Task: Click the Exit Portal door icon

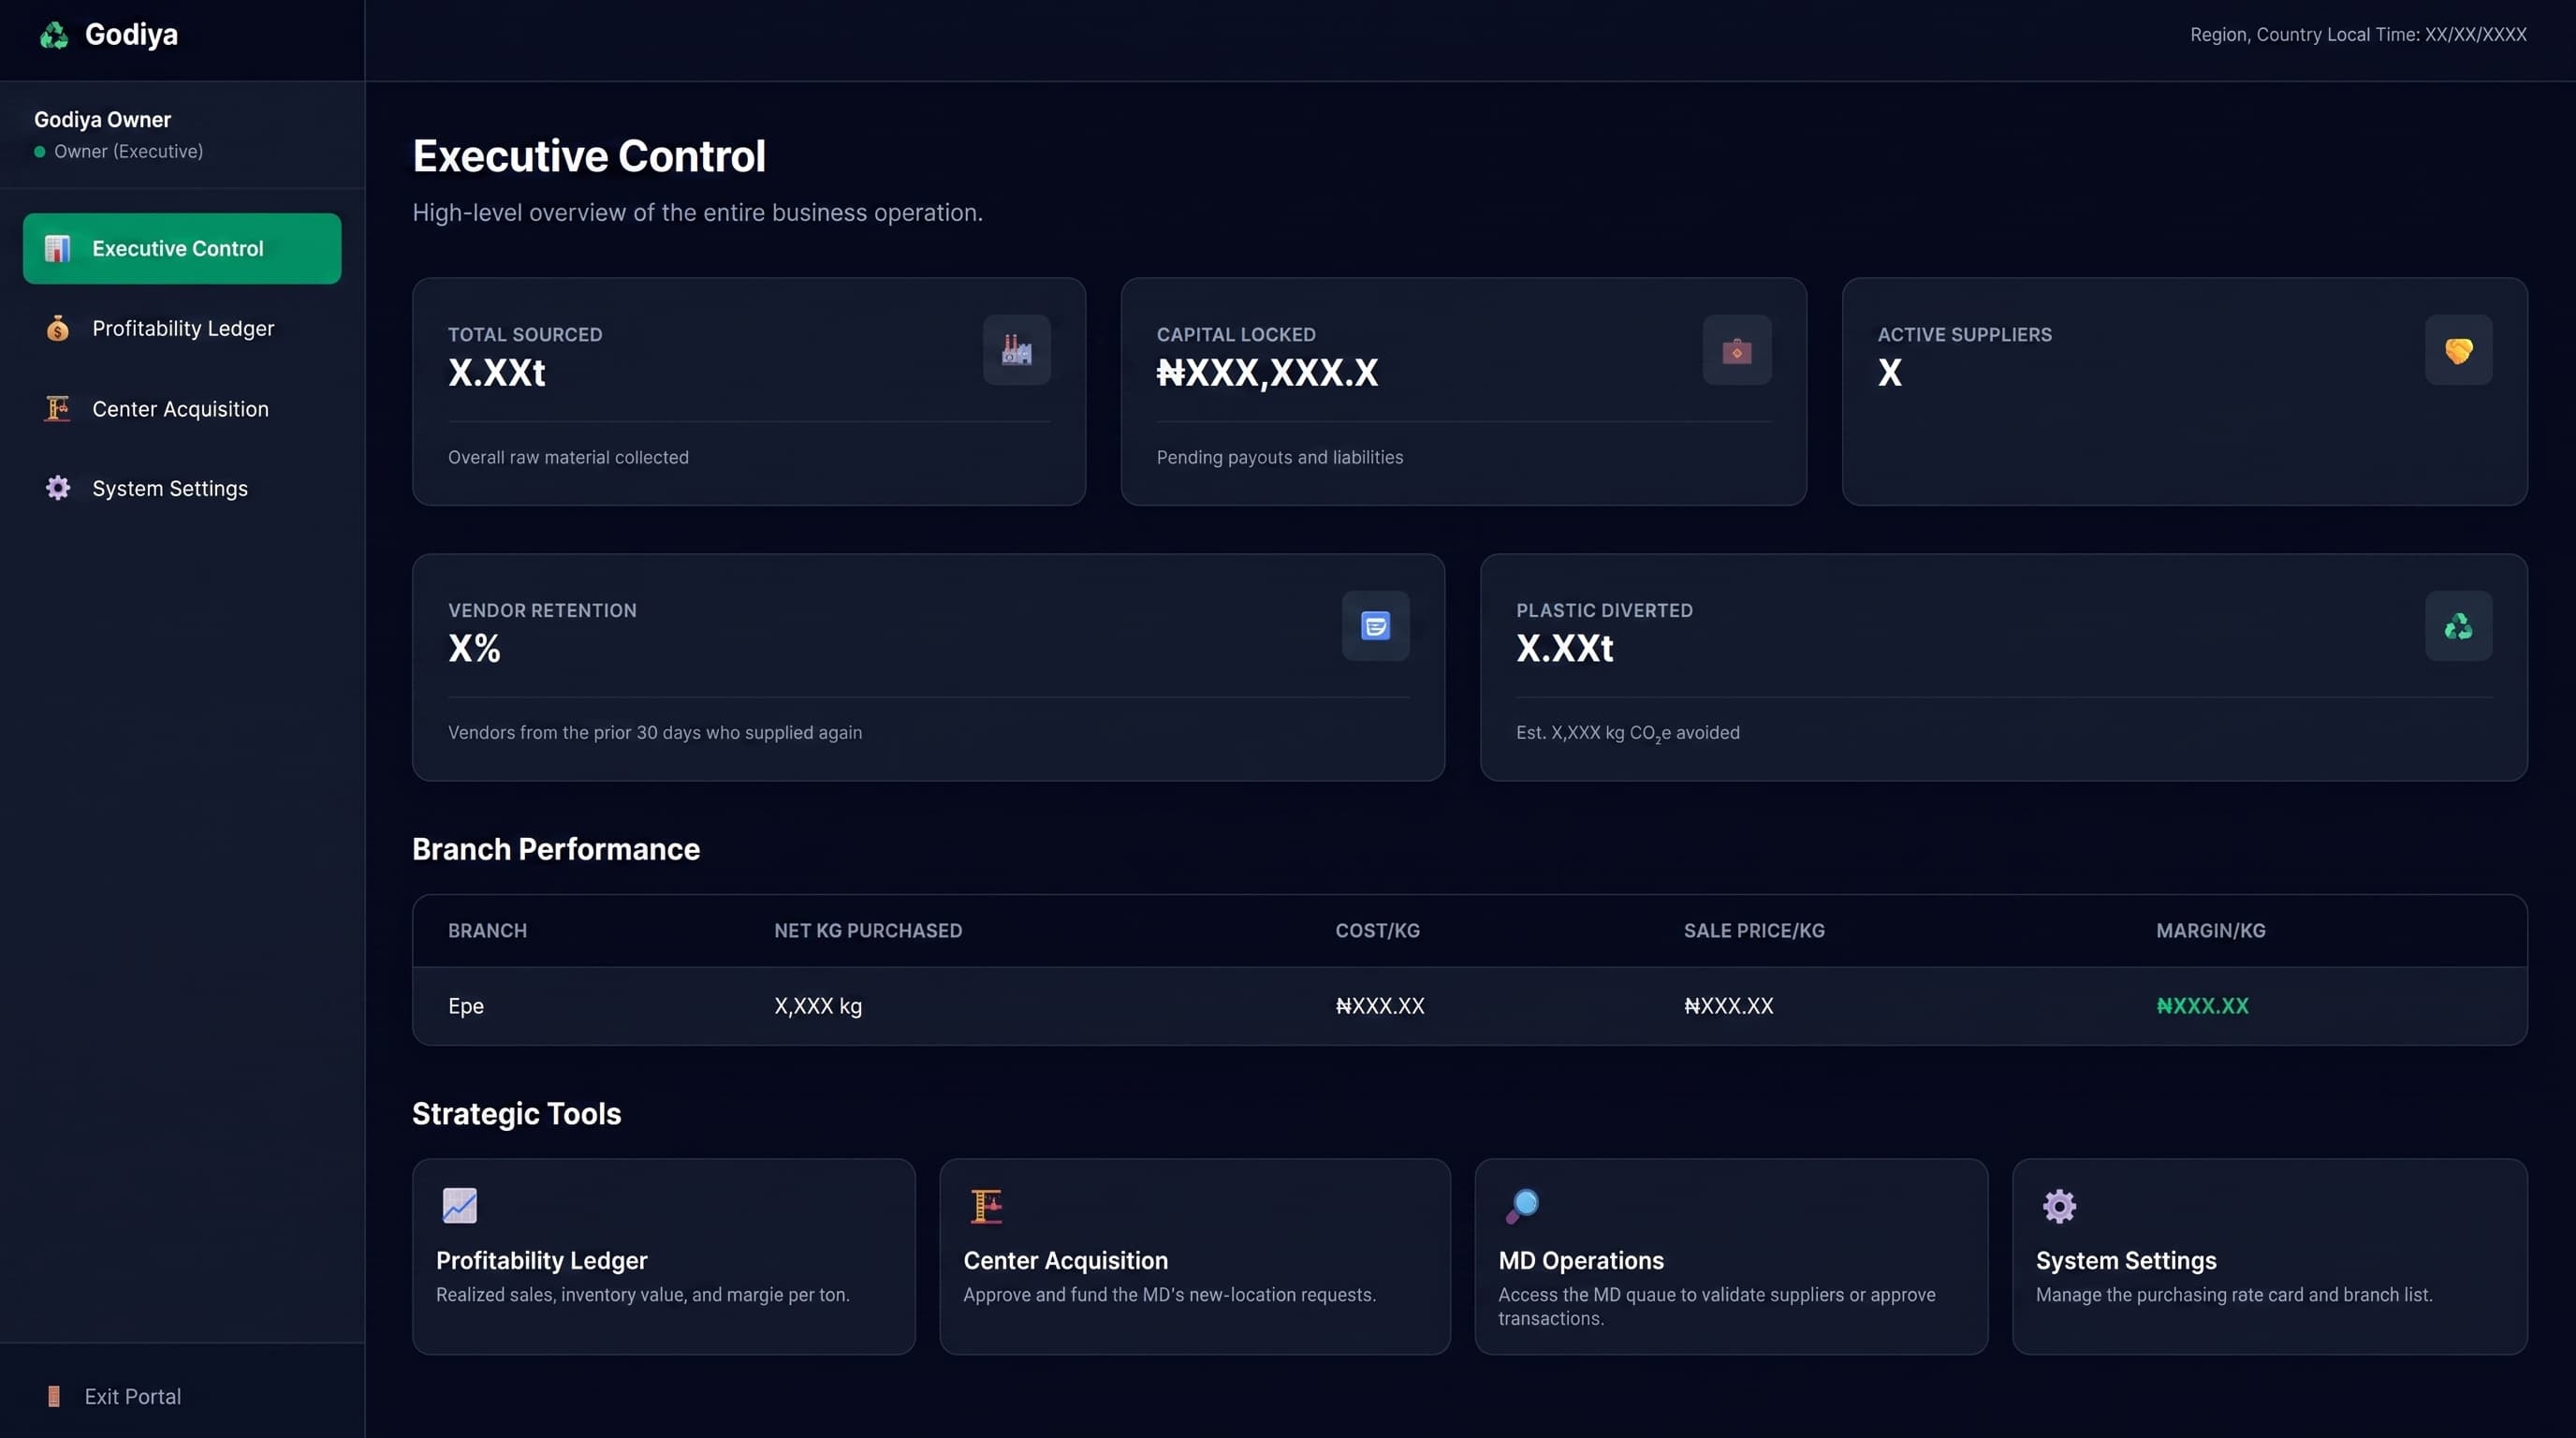Action: click(54, 1396)
